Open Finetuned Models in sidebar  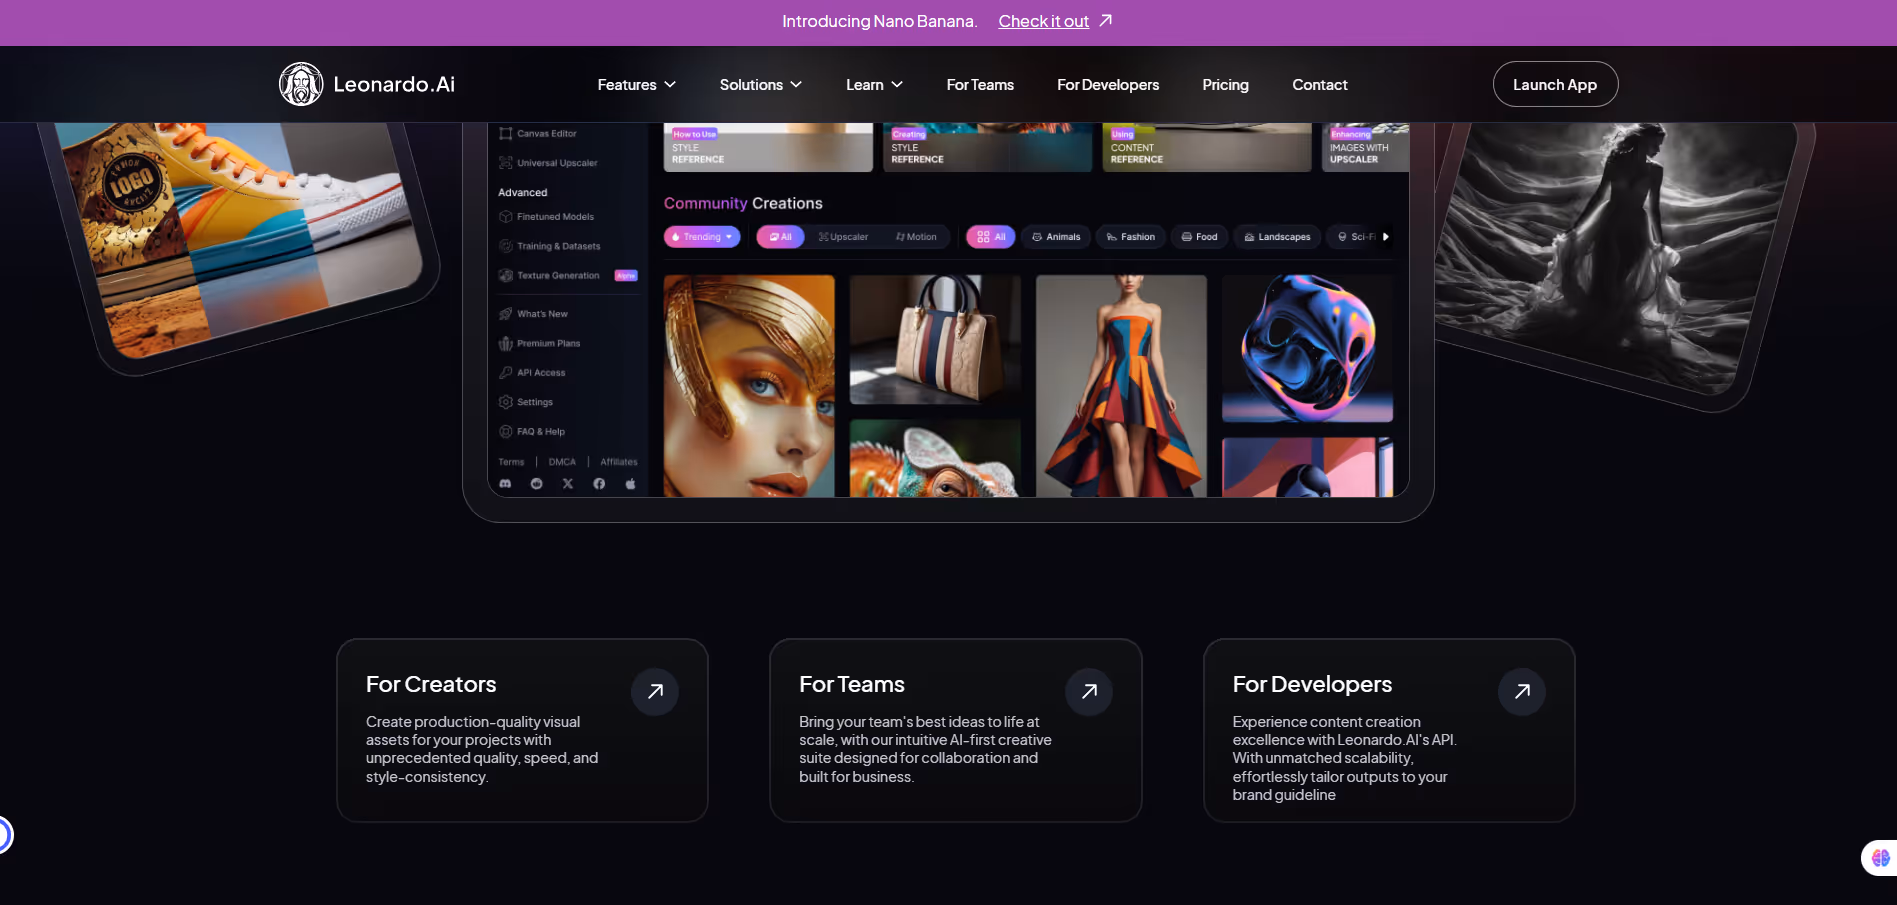pos(547,217)
